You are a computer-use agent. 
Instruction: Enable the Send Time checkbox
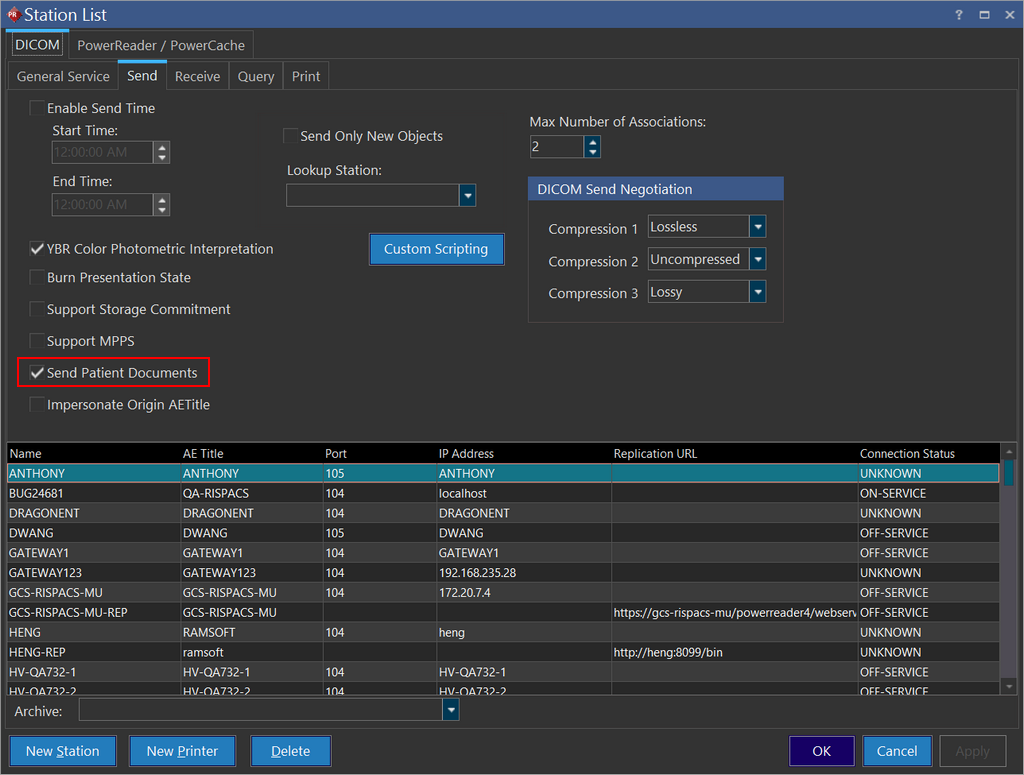[x=38, y=108]
